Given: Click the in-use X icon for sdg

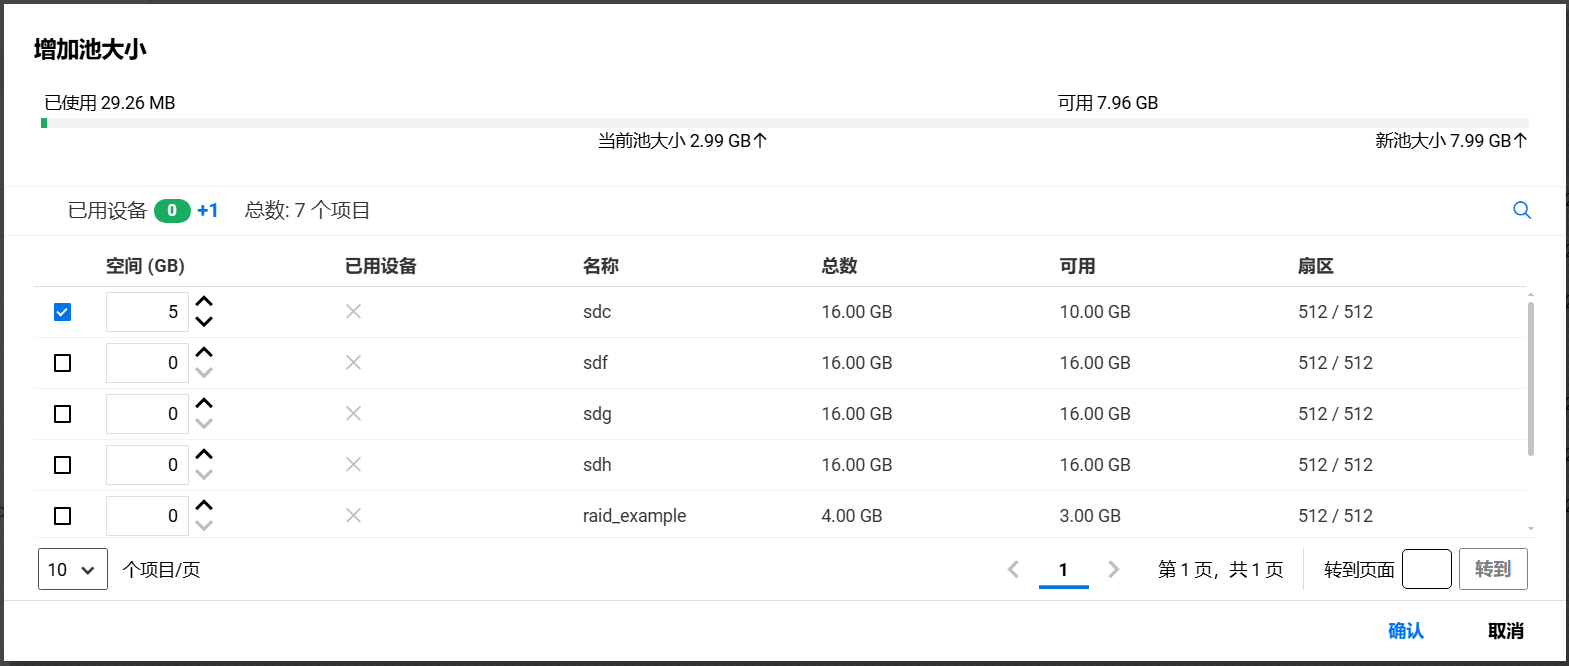Looking at the screenshot, I should (x=353, y=414).
